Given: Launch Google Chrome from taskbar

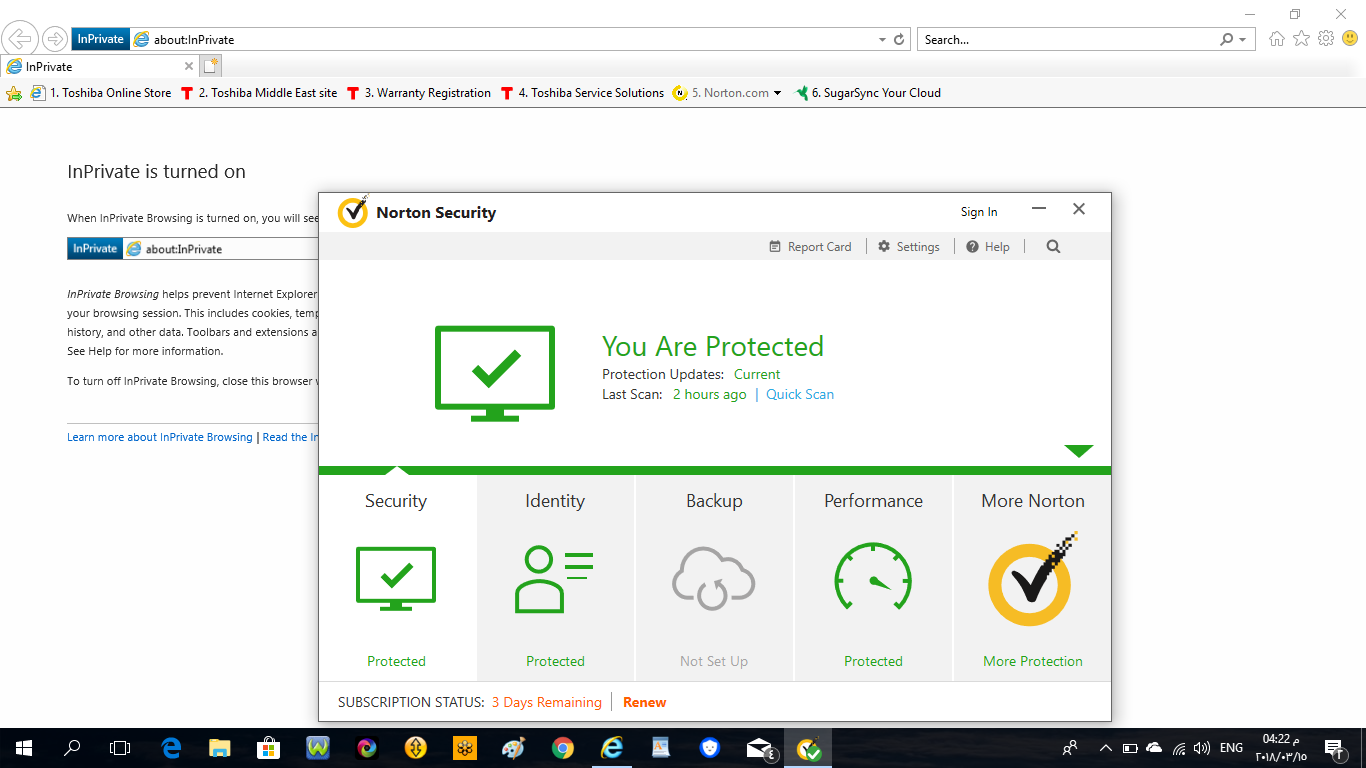Looking at the screenshot, I should pos(563,748).
